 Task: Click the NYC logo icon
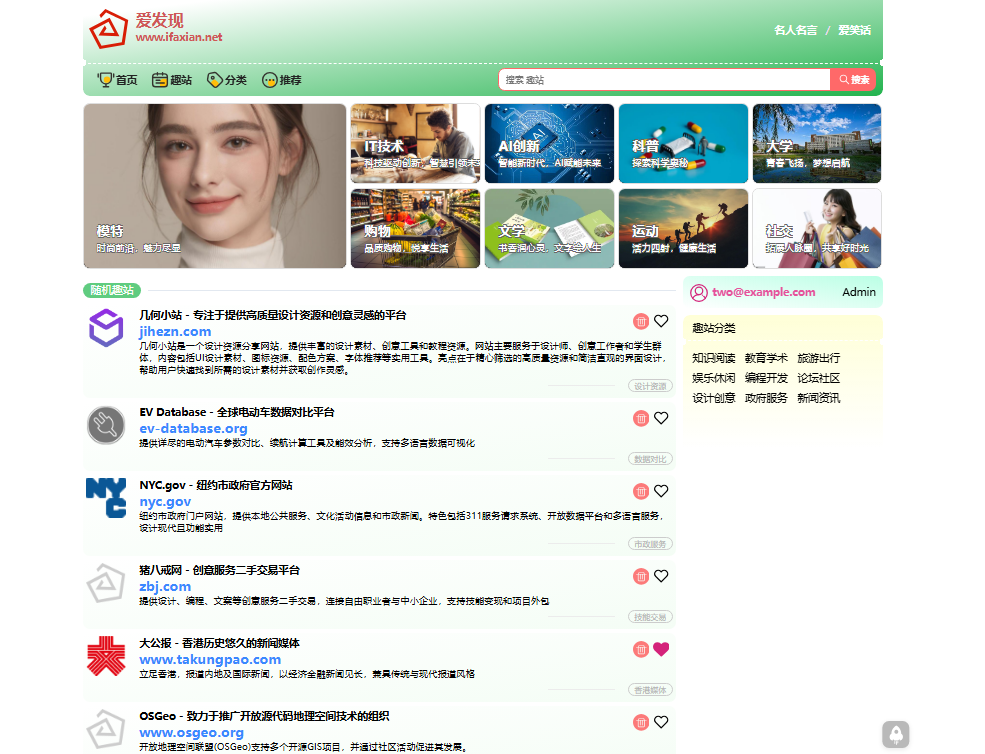(x=106, y=498)
